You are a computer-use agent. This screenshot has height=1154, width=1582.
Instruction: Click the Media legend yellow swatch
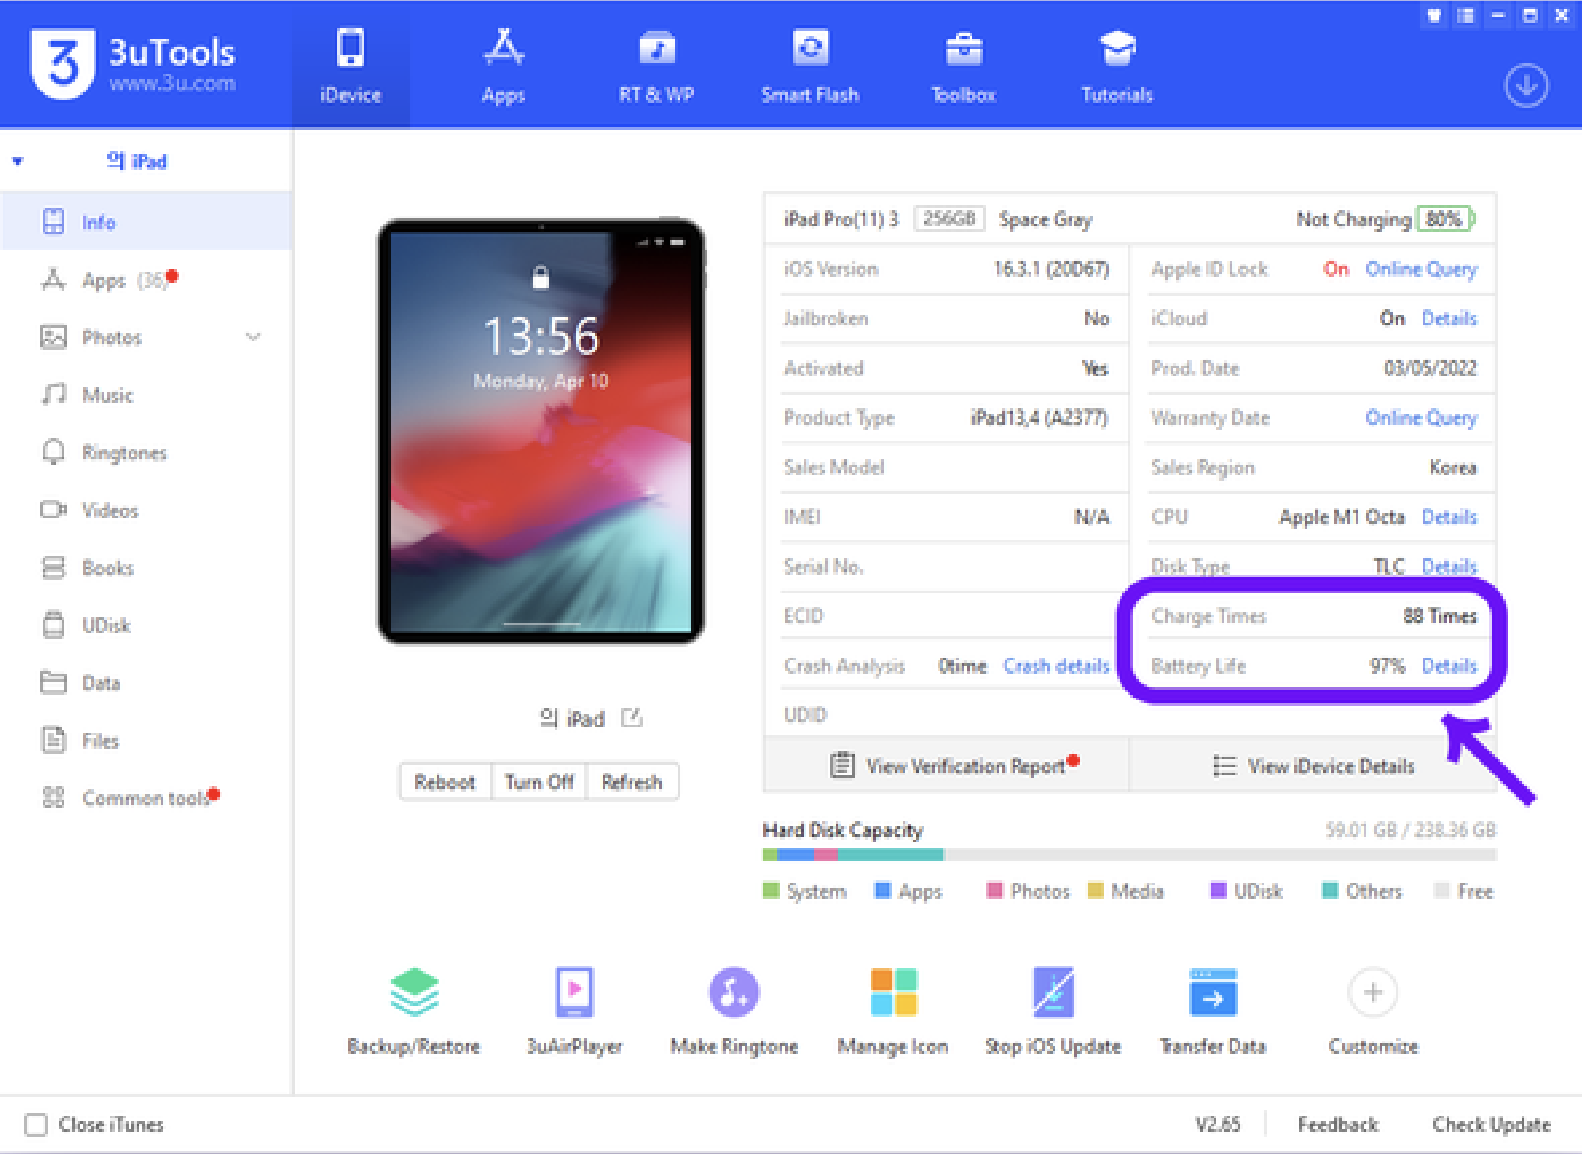(1096, 891)
